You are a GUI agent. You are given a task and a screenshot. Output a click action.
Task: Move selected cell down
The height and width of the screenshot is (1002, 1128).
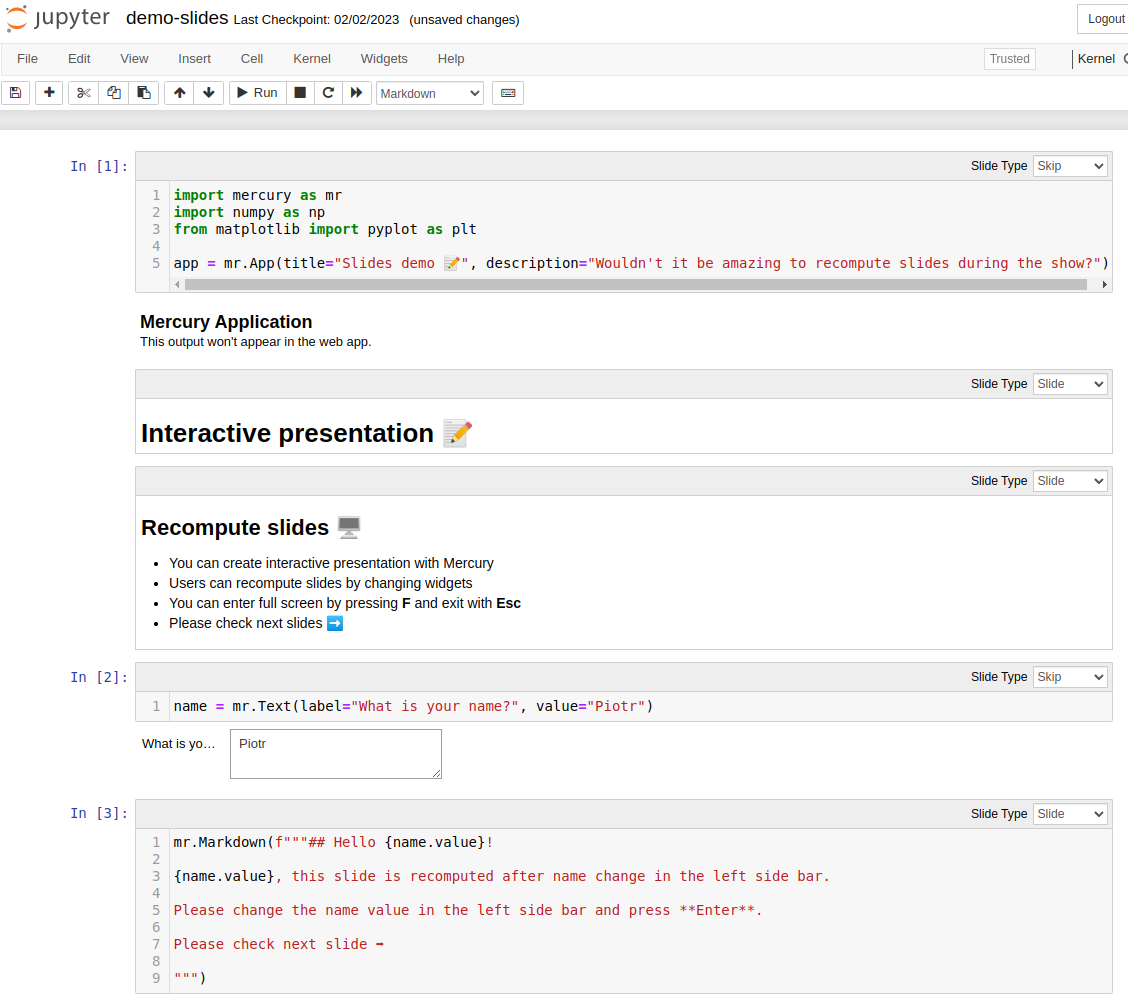point(208,92)
